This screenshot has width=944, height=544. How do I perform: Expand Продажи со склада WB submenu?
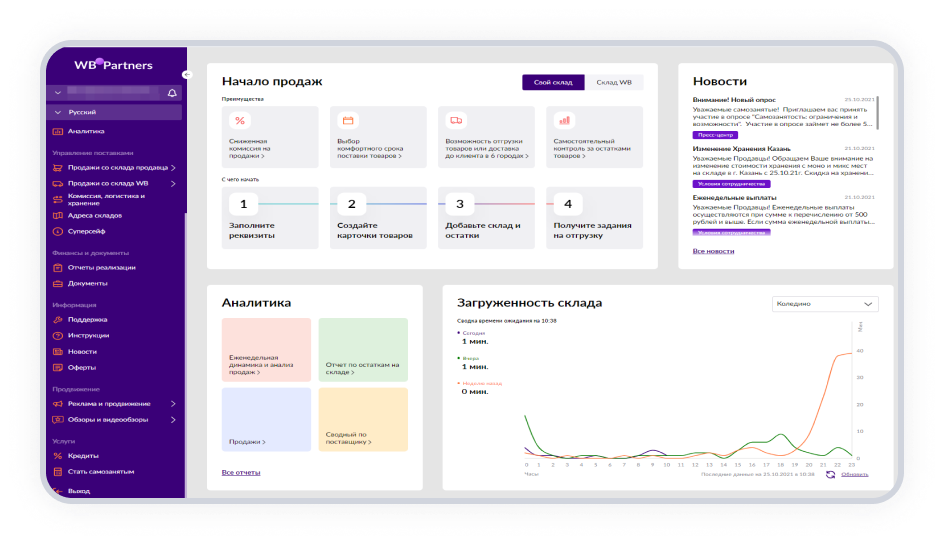click(173, 184)
